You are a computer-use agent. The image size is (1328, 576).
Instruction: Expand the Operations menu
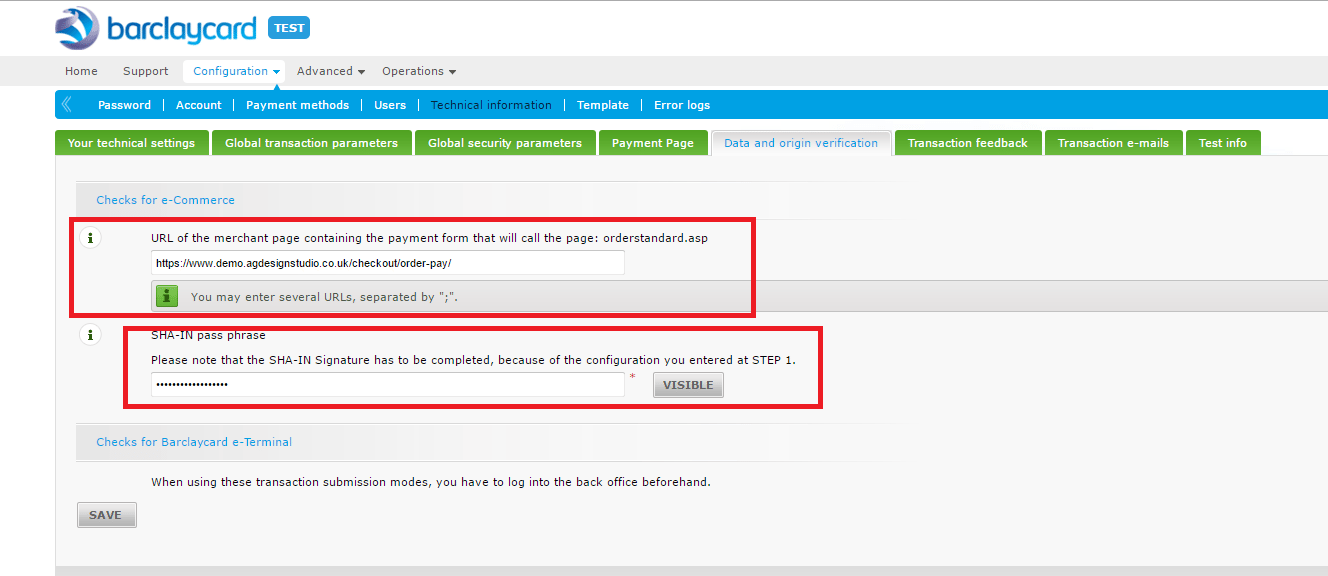tap(419, 71)
